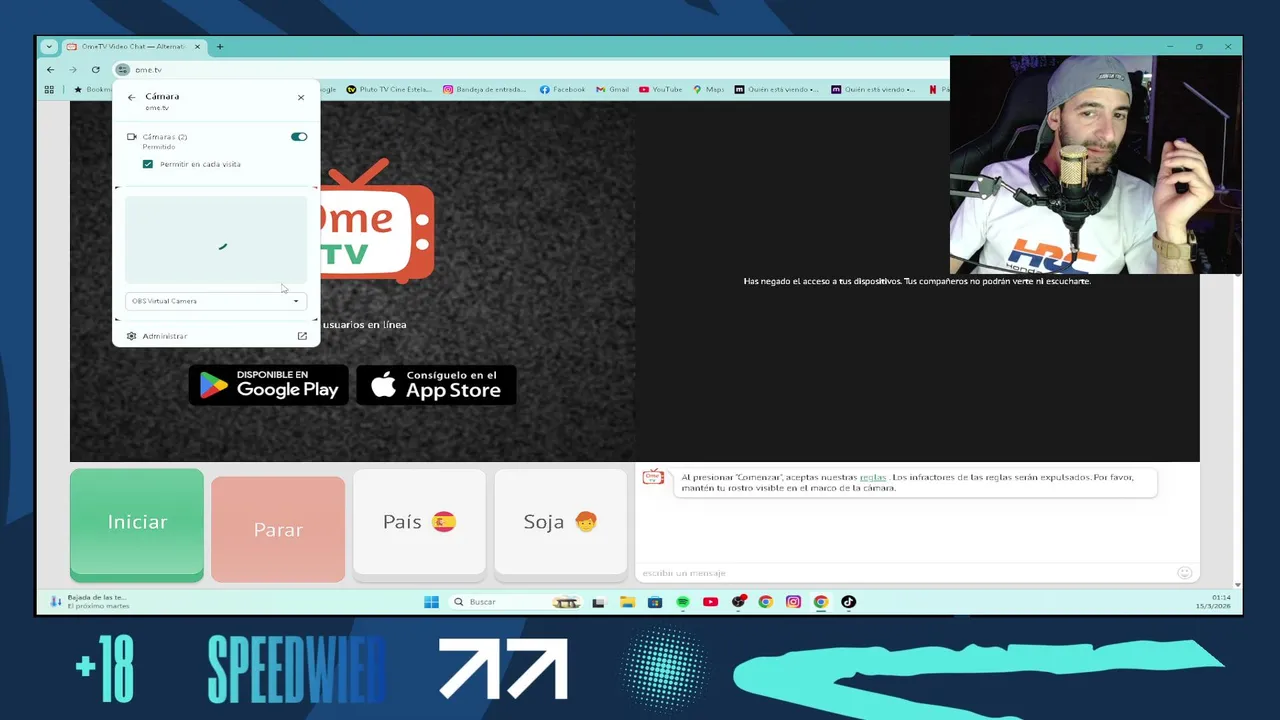The height and width of the screenshot is (720, 1280).
Task: Open the Pluto TV Cine Estelar bookmark
Action: tap(389, 90)
